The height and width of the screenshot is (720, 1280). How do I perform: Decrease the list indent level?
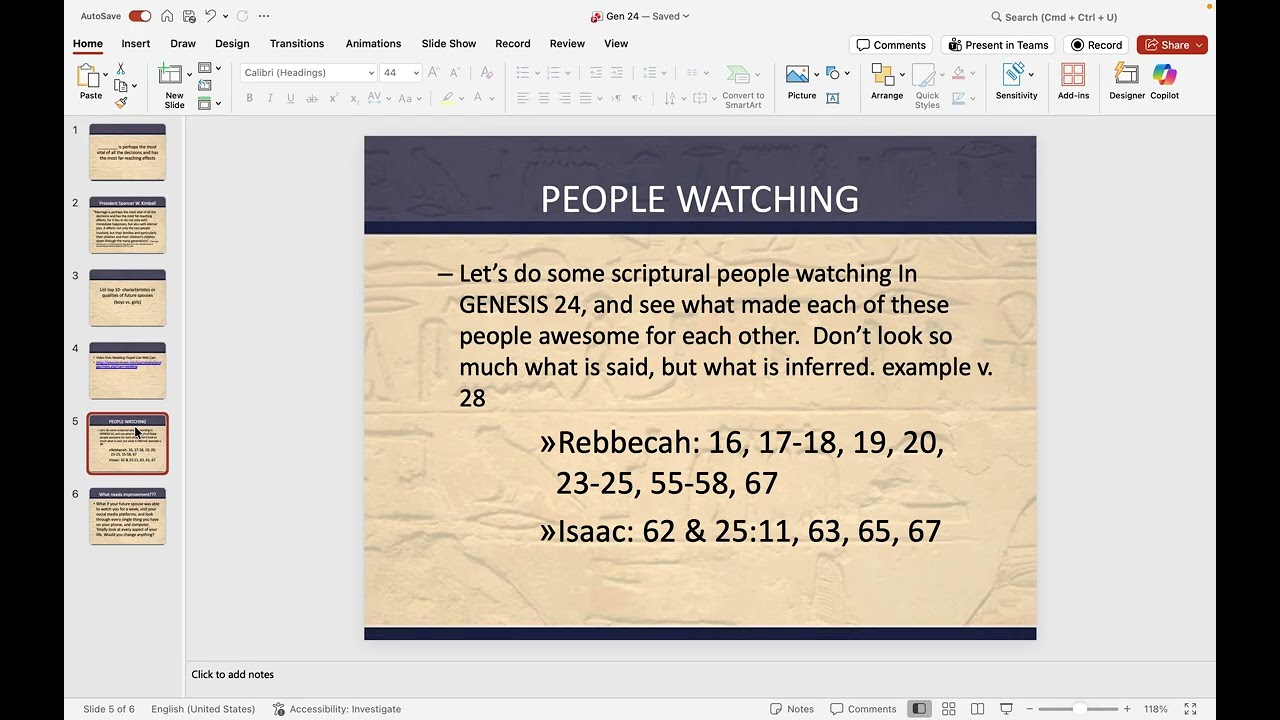point(596,73)
